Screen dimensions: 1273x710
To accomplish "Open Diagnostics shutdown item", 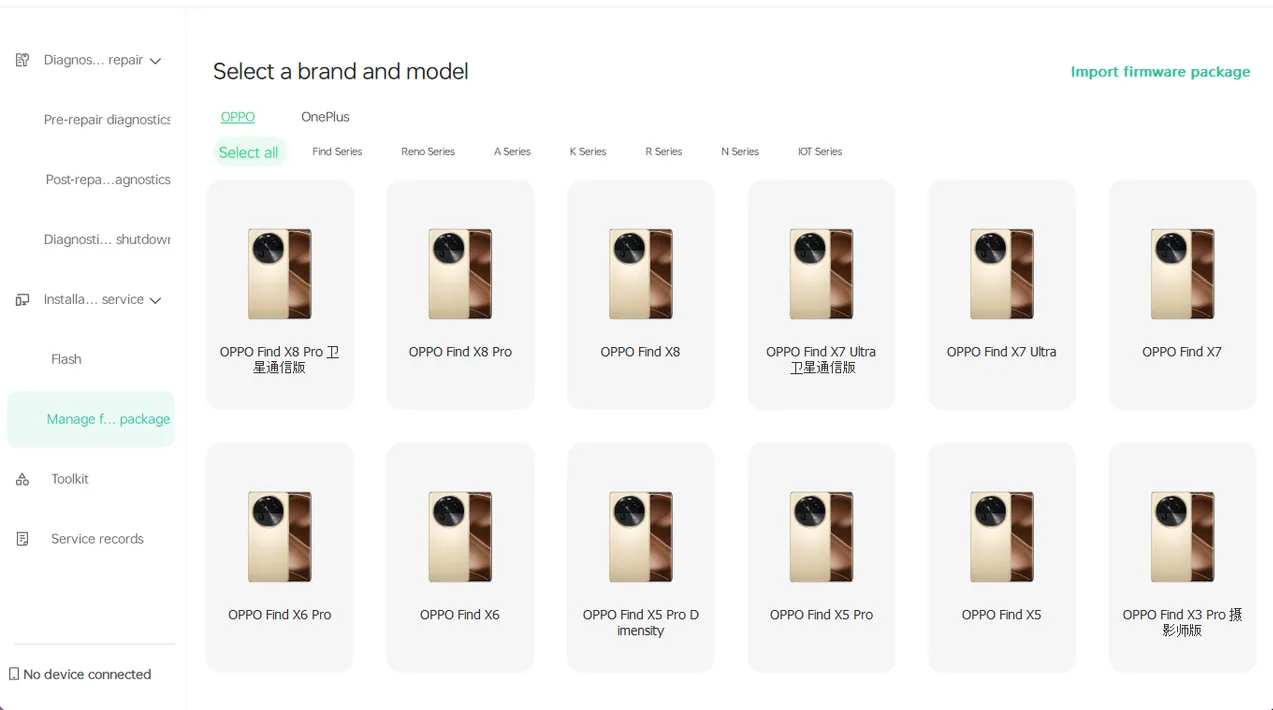I will tap(107, 240).
